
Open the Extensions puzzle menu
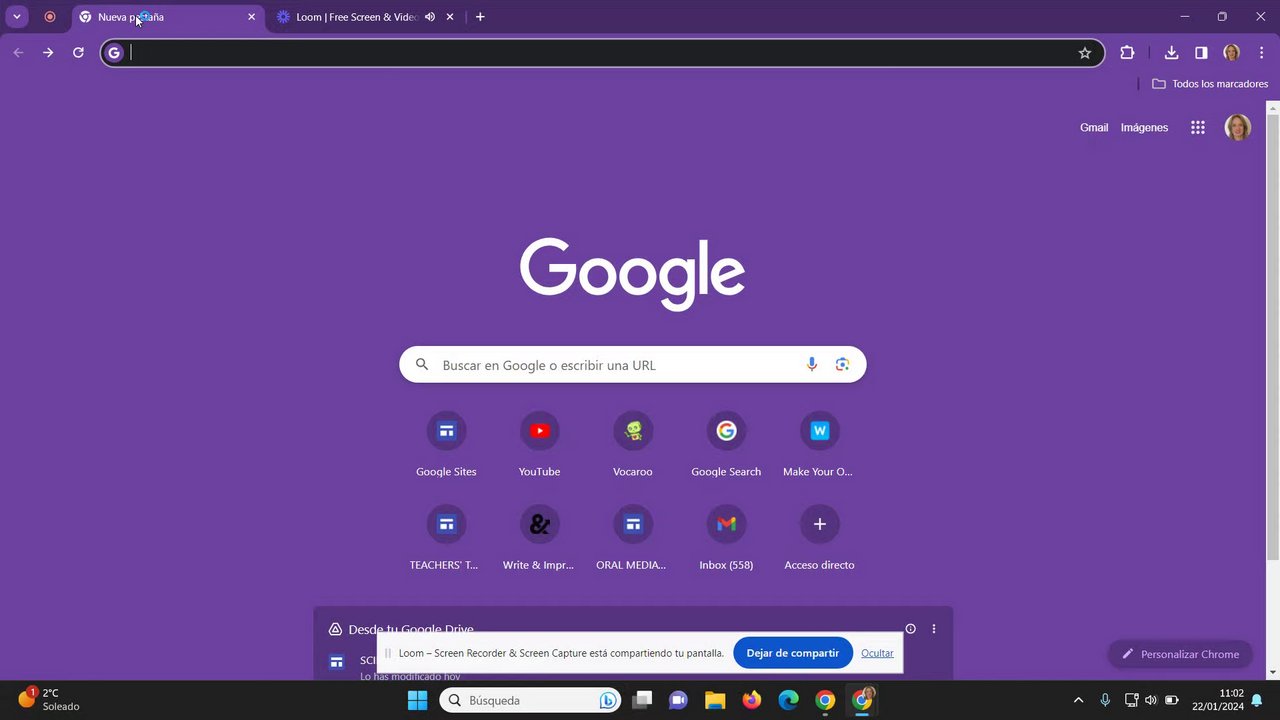click(1127, 53)
